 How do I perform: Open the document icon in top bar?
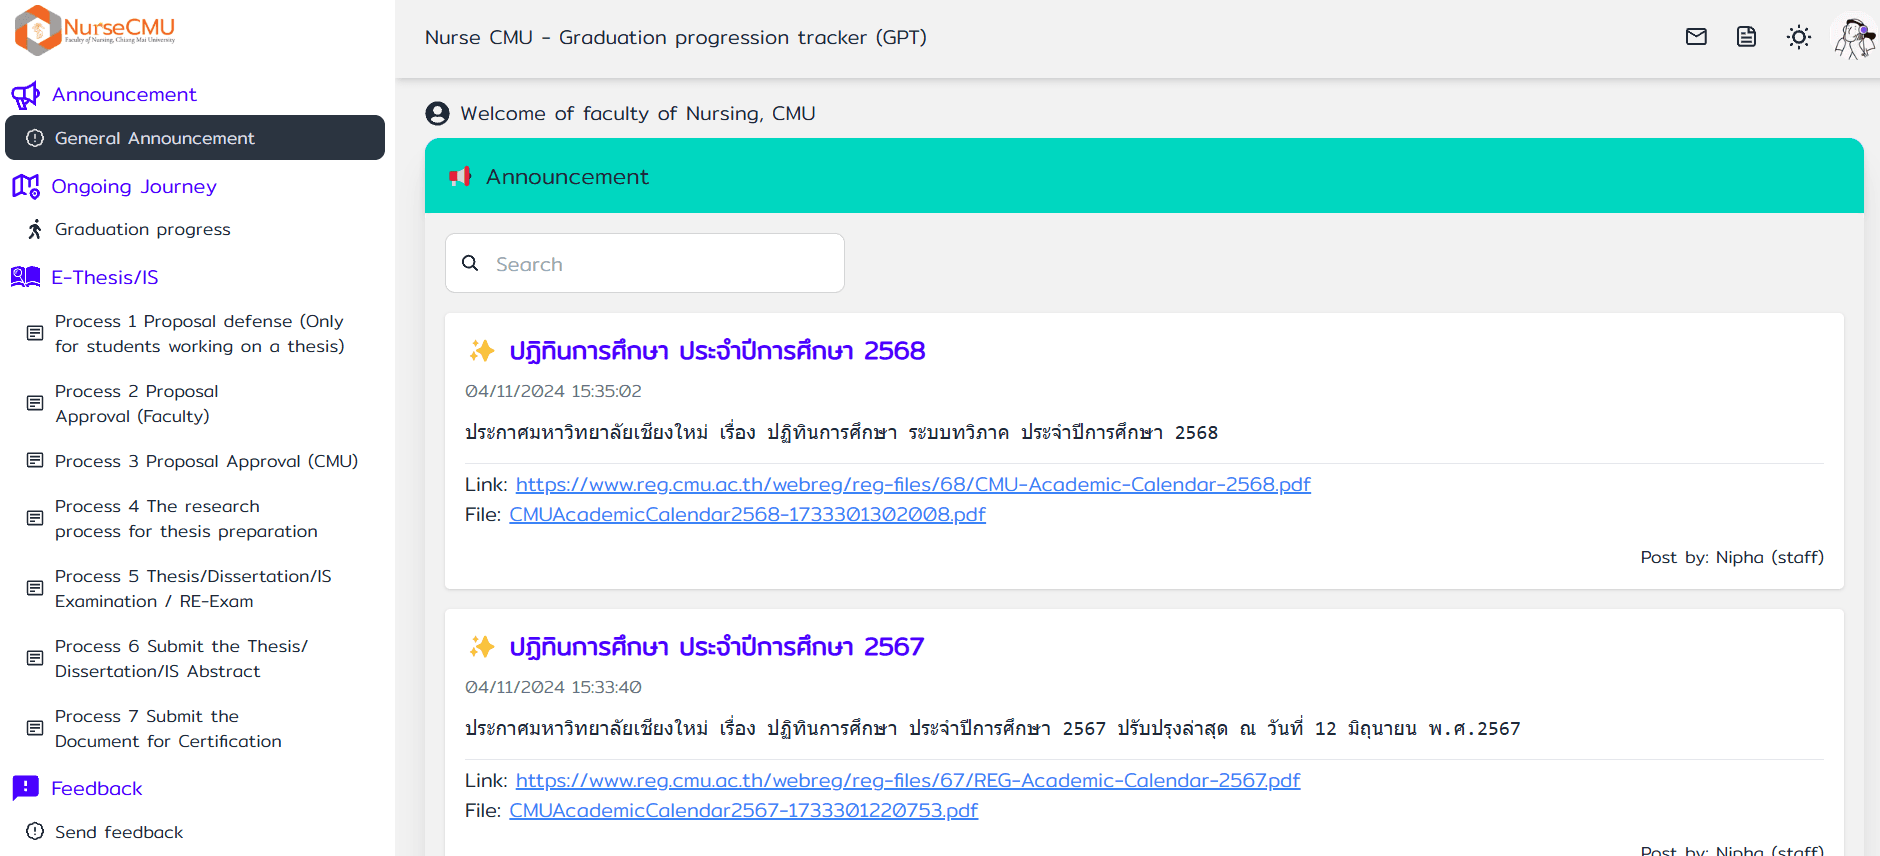coord(1746,37)
